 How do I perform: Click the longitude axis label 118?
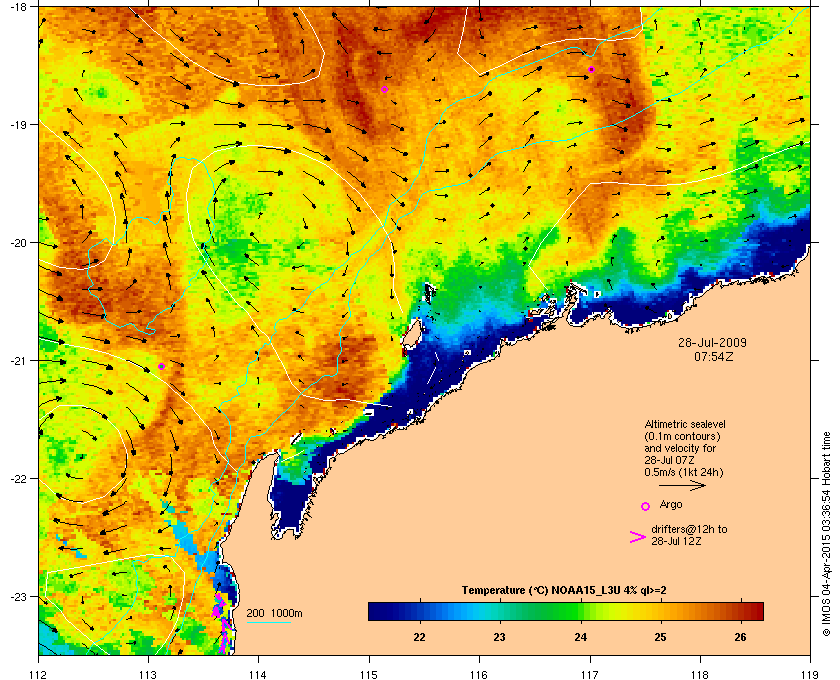click(700, 674)
